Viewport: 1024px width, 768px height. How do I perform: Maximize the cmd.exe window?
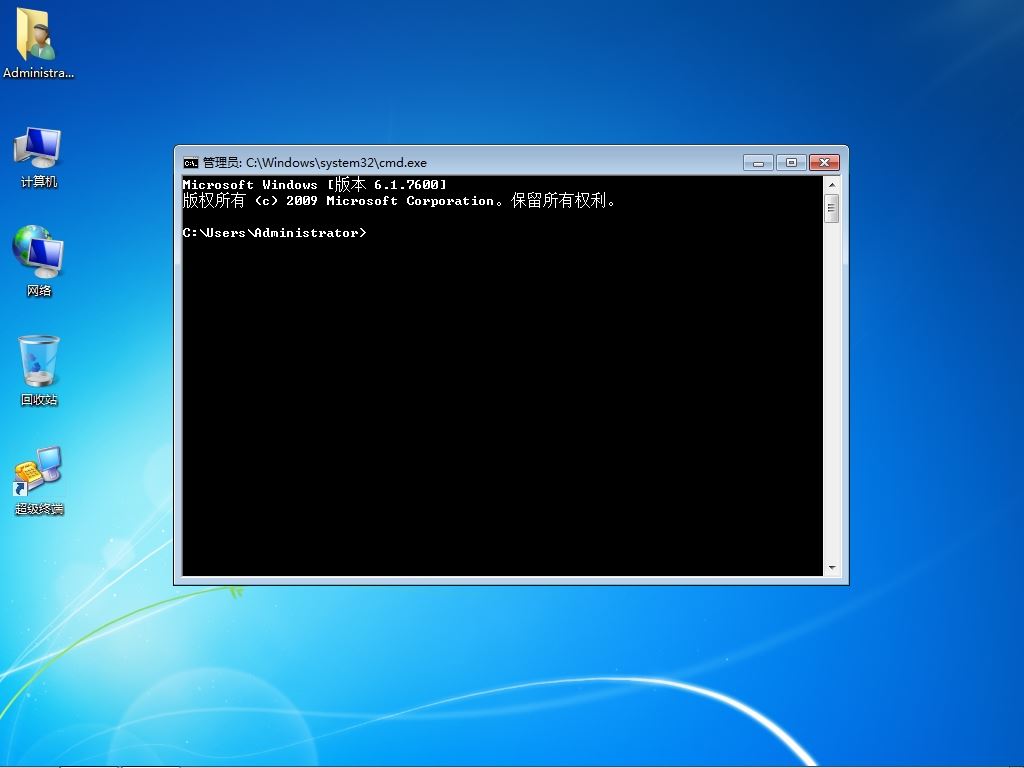[791, 163]
